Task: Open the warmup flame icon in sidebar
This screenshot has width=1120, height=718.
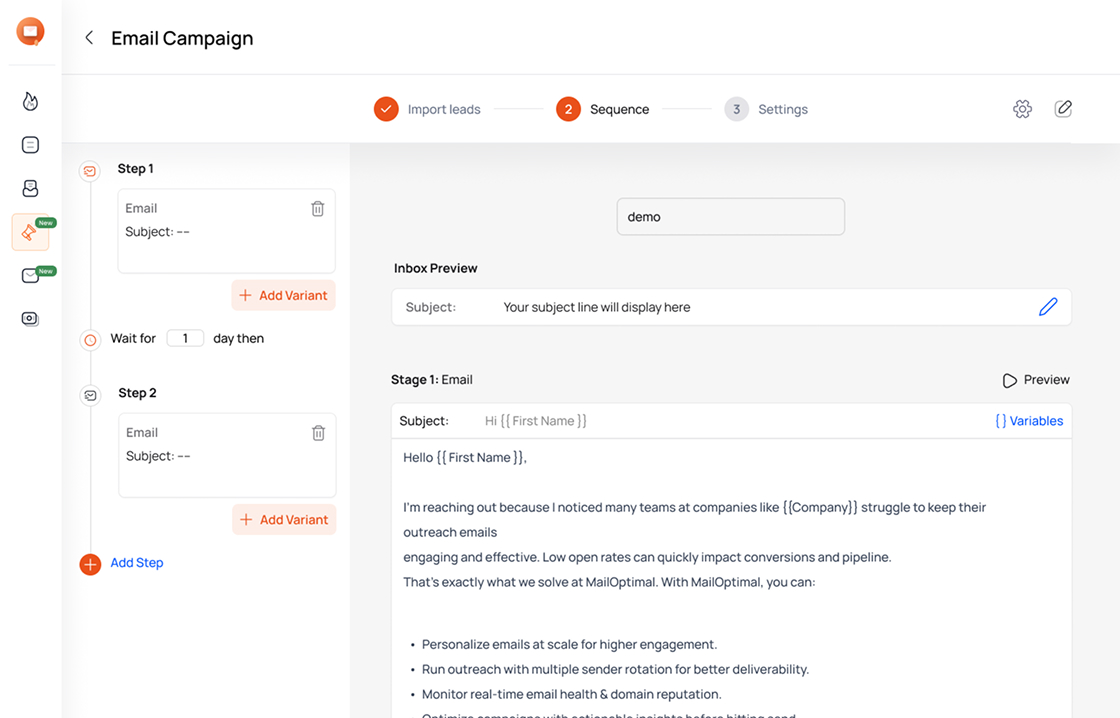Action: click(x=30, y=101)
